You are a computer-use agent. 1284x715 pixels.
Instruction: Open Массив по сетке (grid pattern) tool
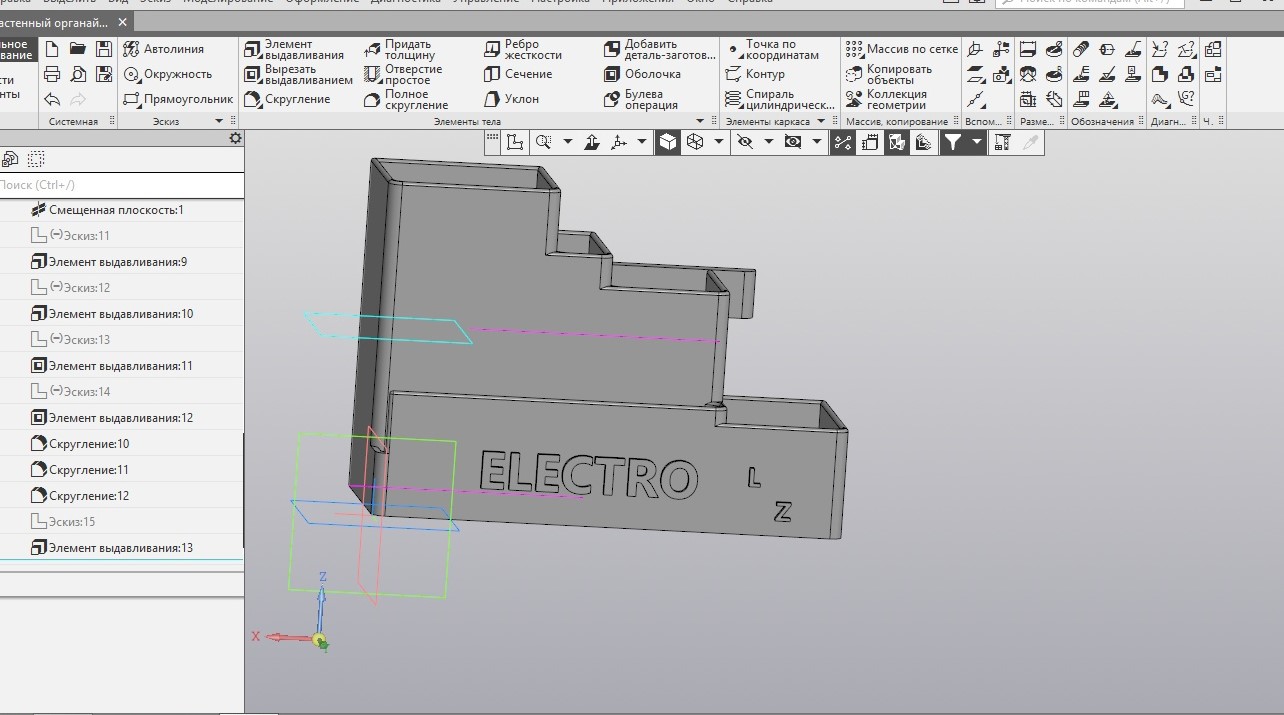click(x=905, y=47)
